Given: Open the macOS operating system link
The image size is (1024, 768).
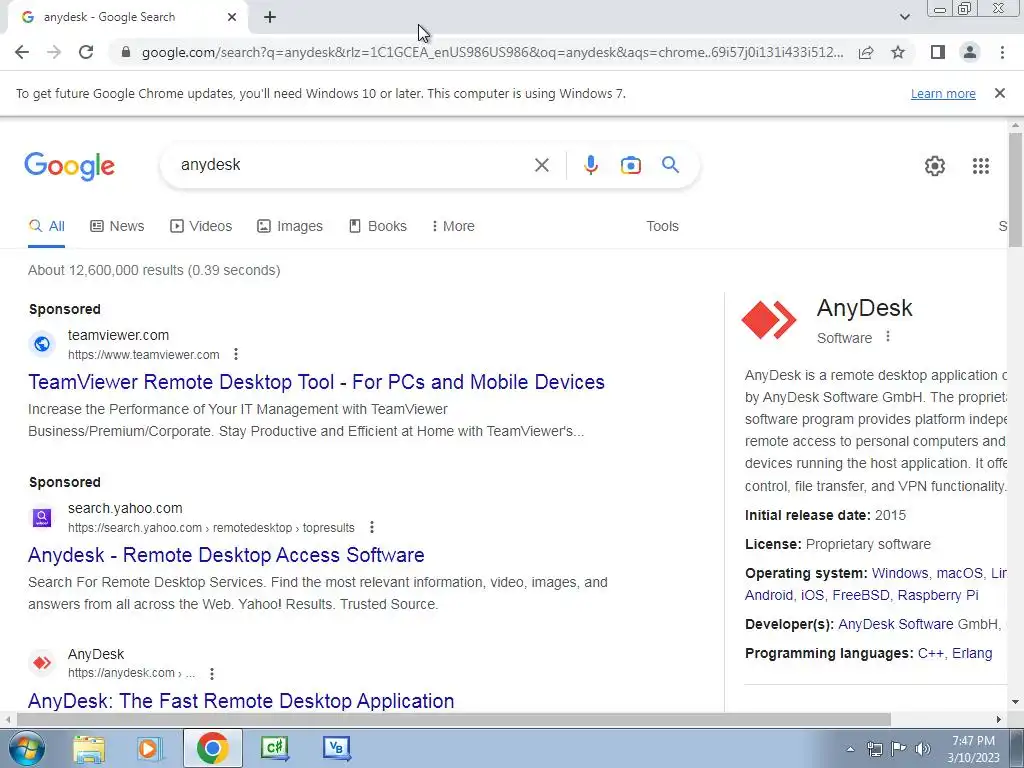Looking at the screenshot, I should pyautogui.click(x=959, y=573).
